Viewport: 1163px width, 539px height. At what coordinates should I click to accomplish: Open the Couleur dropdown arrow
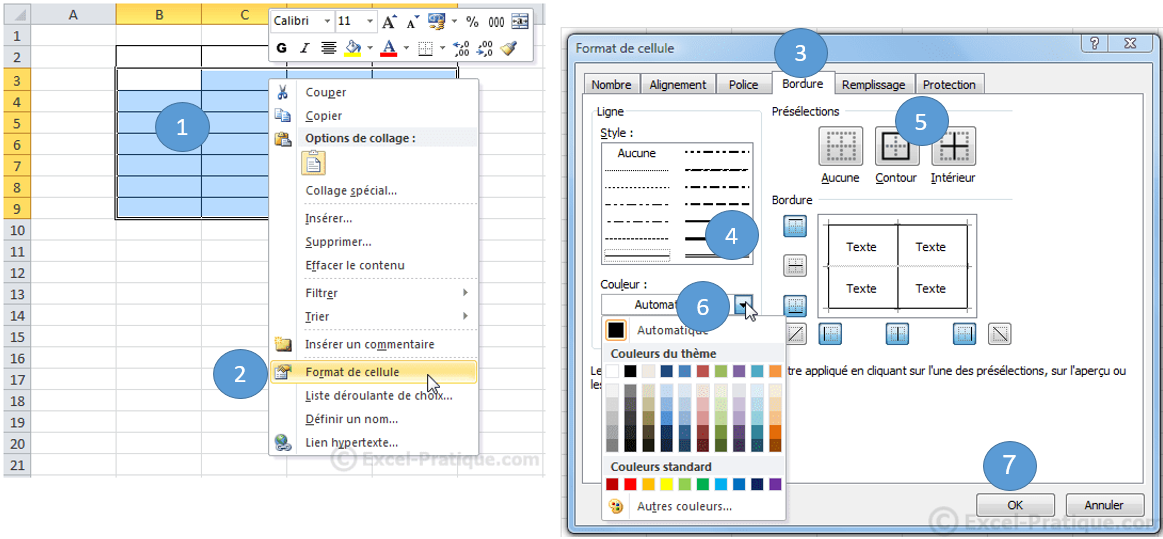(x=745, y=304)
